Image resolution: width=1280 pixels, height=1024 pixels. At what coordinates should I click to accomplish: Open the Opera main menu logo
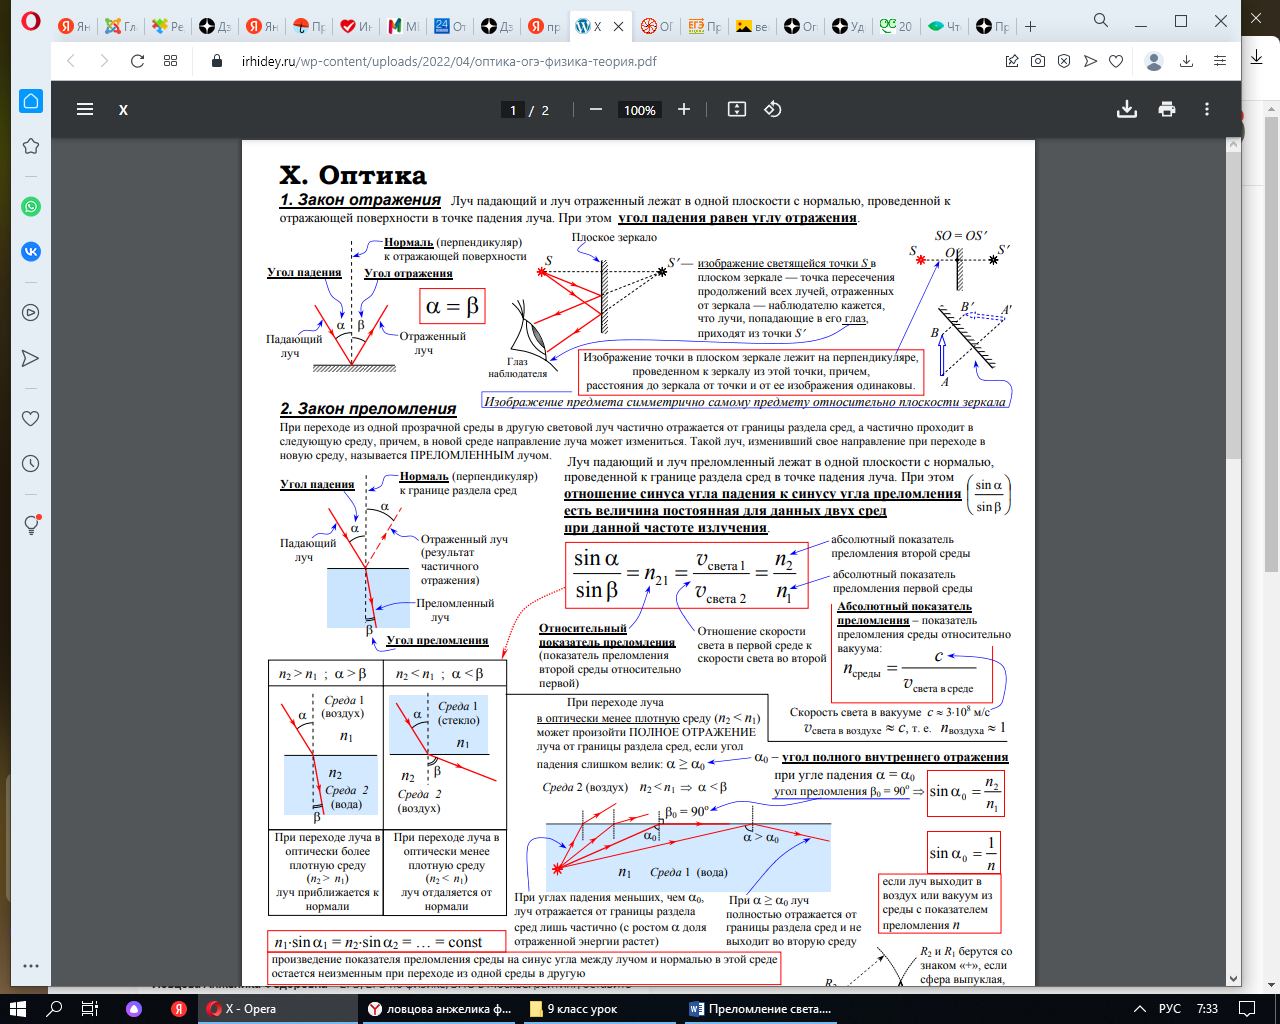(x=31, y=21)
